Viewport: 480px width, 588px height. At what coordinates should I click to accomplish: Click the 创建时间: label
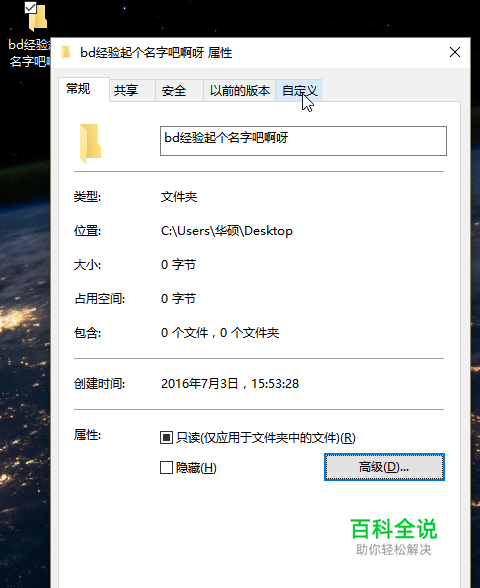point(99,384)
